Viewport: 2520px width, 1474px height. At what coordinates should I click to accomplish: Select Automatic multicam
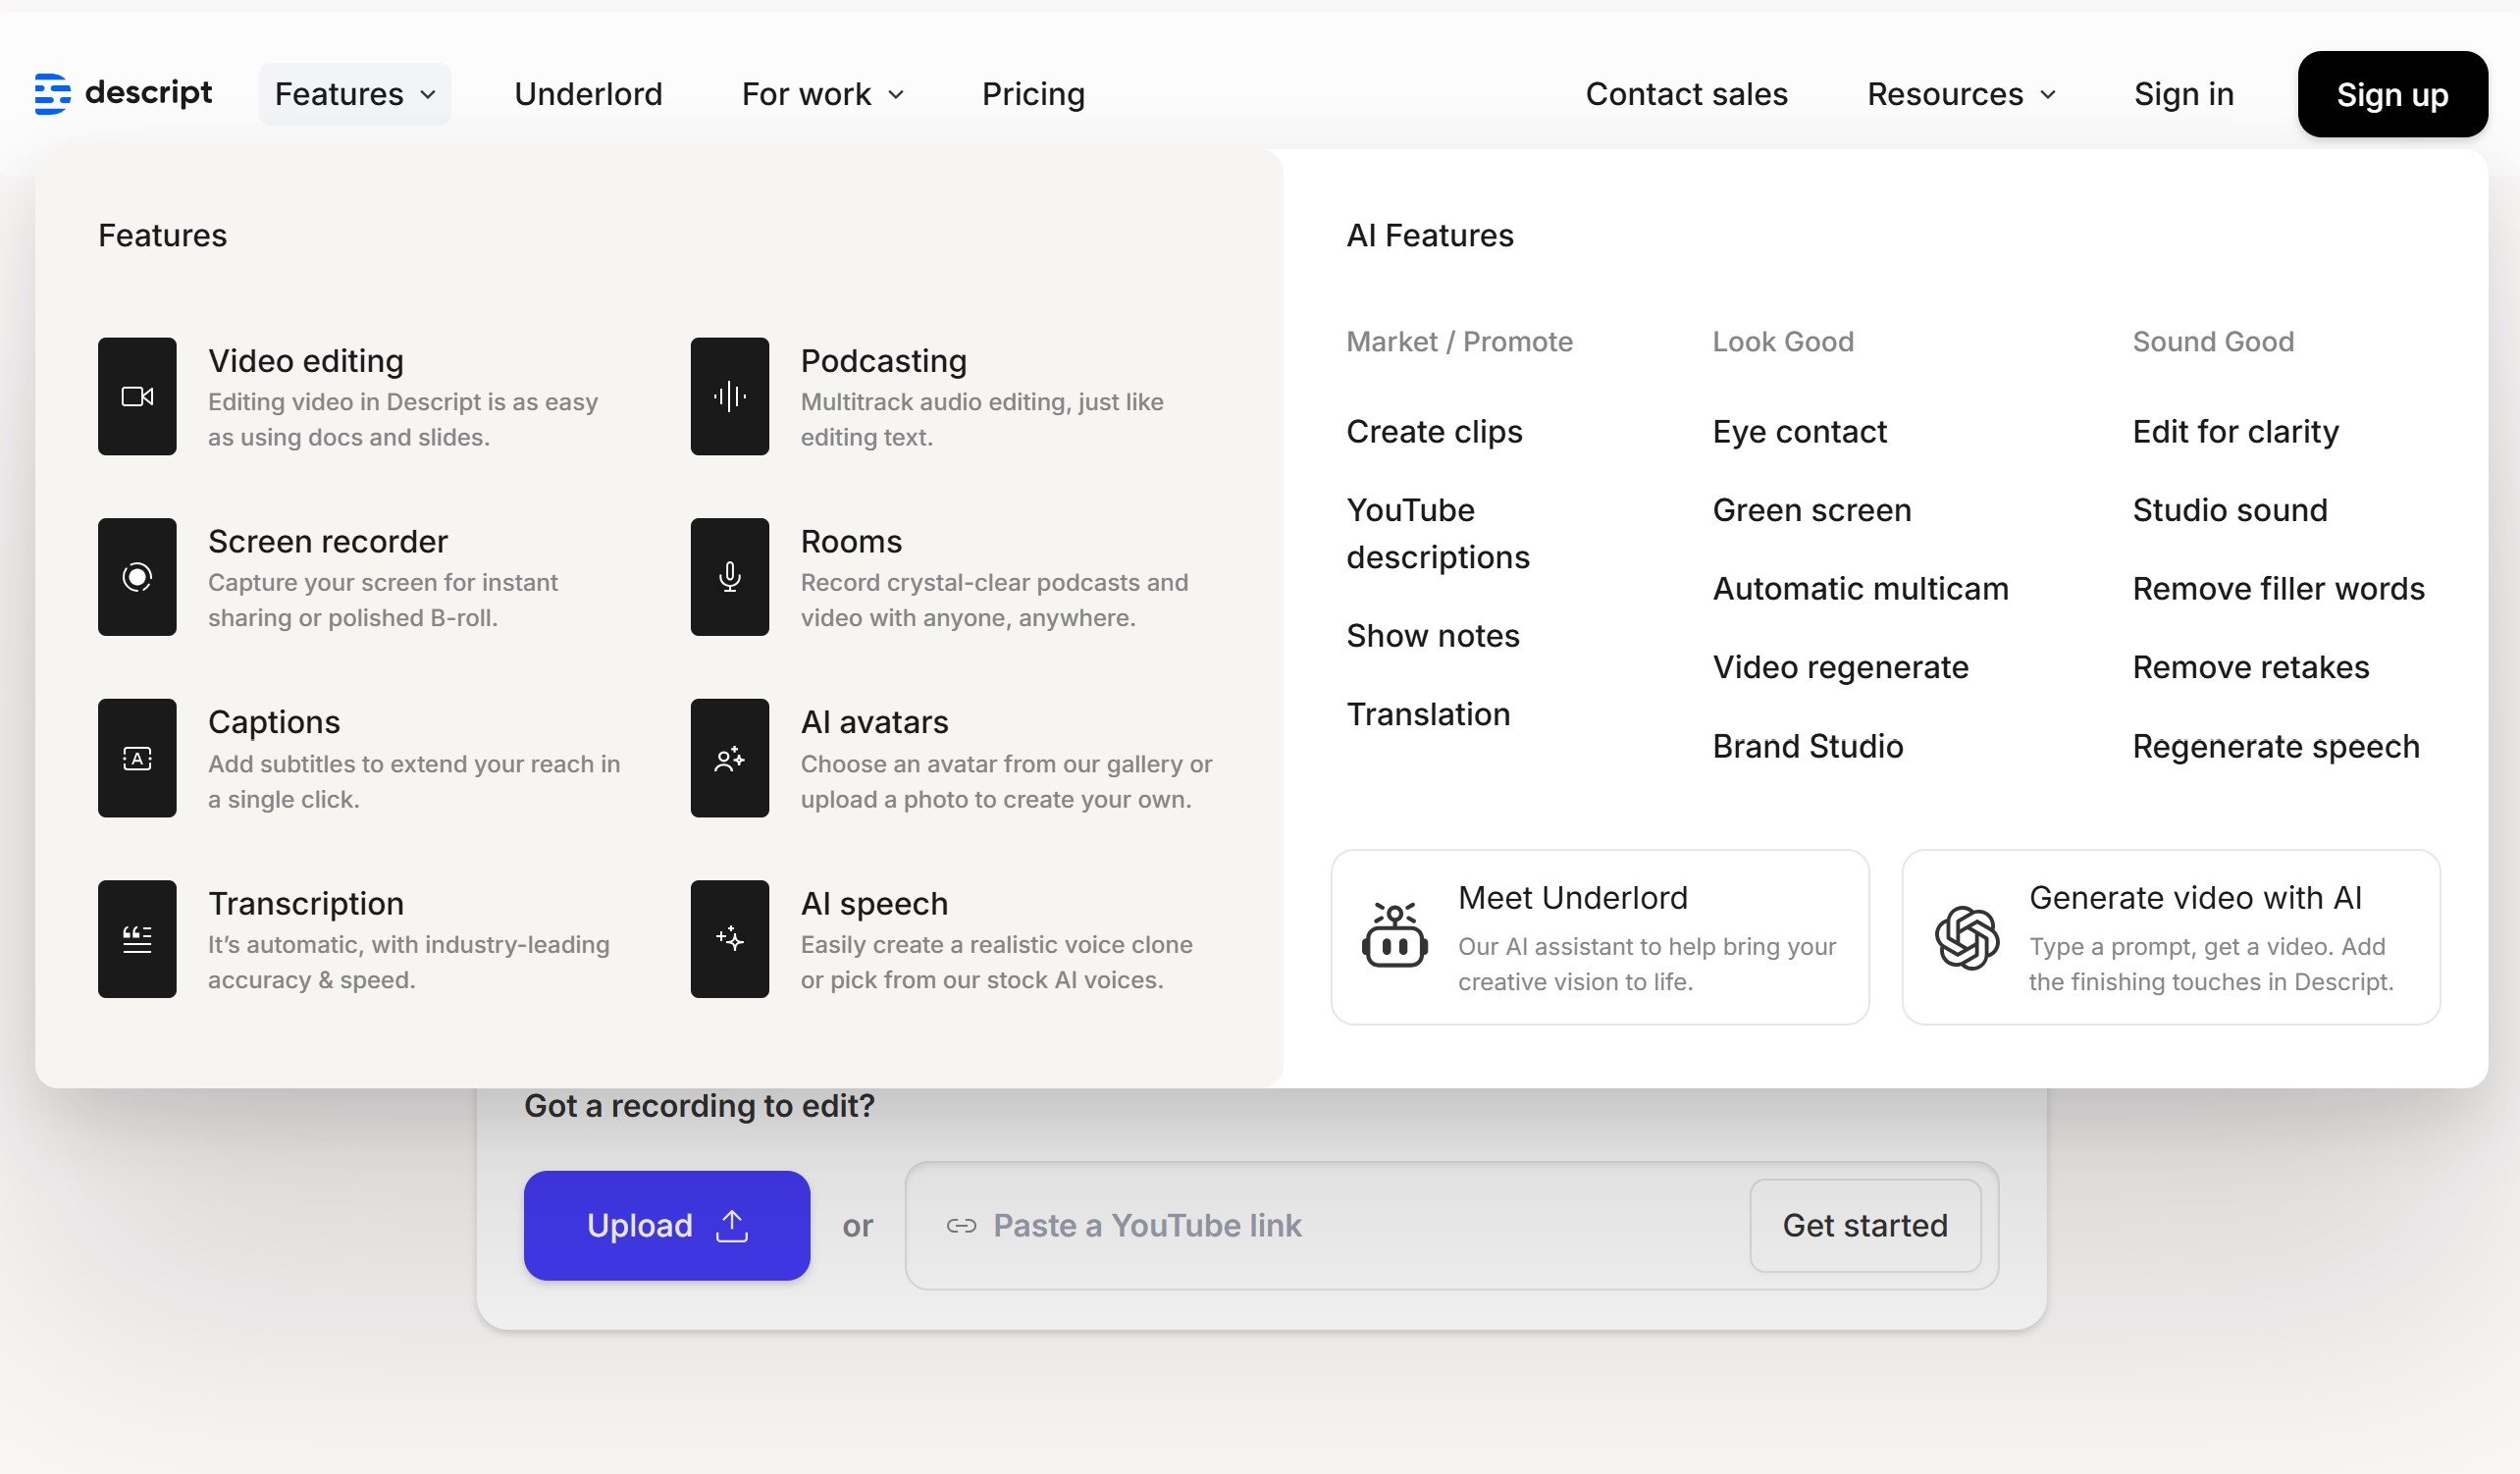(1860, 588)
